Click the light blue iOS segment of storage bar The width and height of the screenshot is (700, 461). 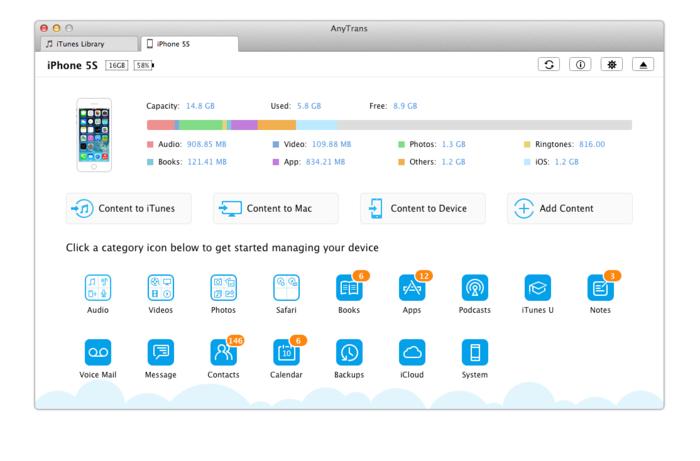click(x=317, y=125)
